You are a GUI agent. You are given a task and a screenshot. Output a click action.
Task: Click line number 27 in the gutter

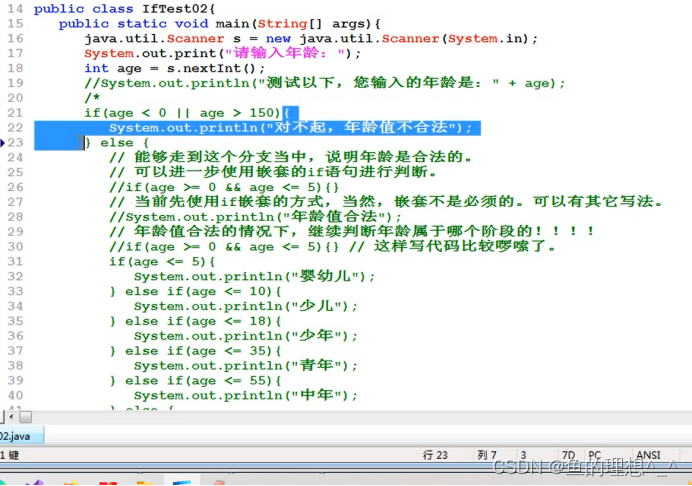coord(15,202)
